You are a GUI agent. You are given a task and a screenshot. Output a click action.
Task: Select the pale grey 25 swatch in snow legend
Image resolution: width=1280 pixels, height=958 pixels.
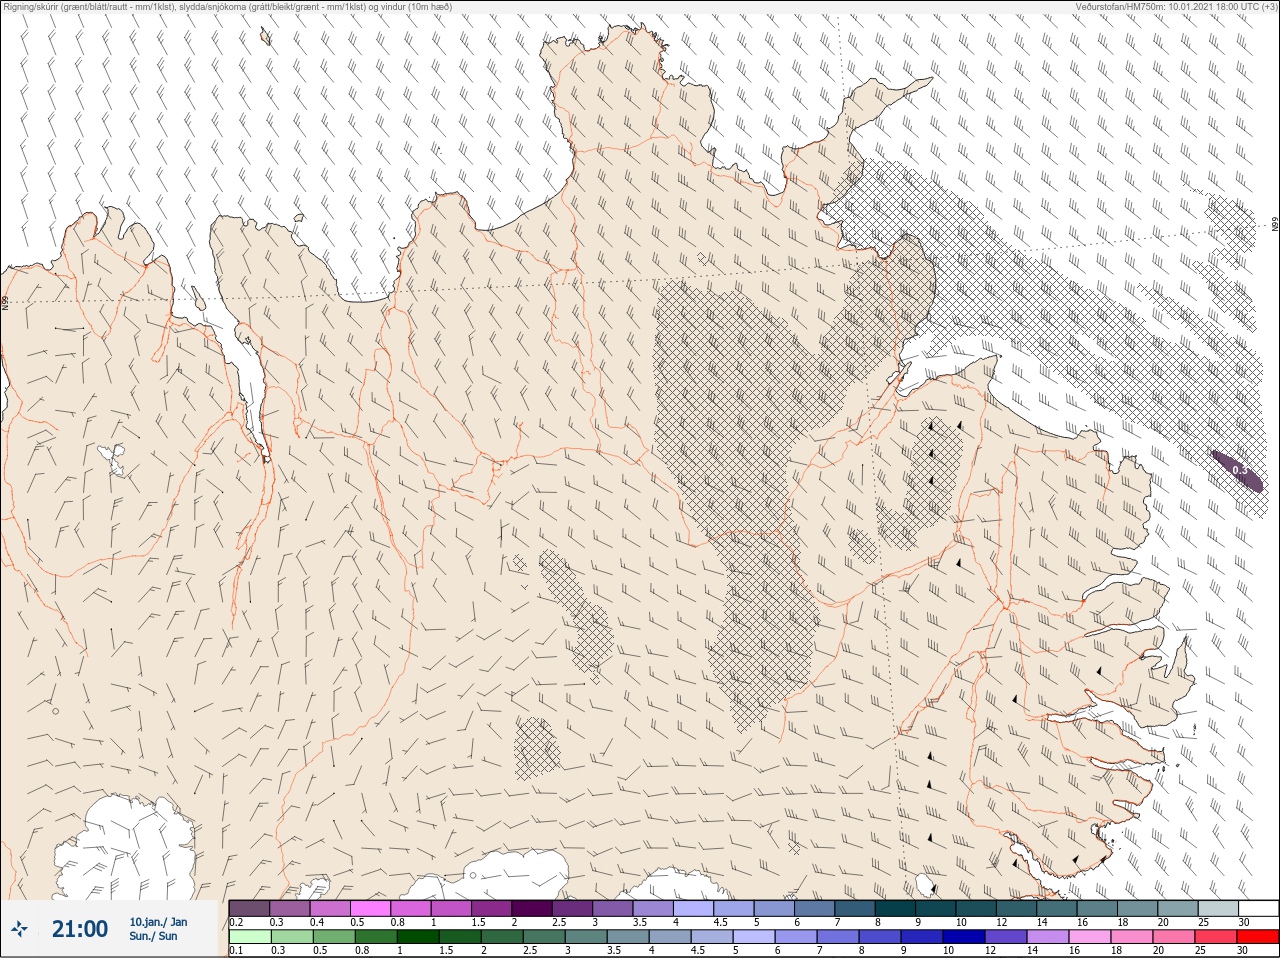tap(1218, 908)
